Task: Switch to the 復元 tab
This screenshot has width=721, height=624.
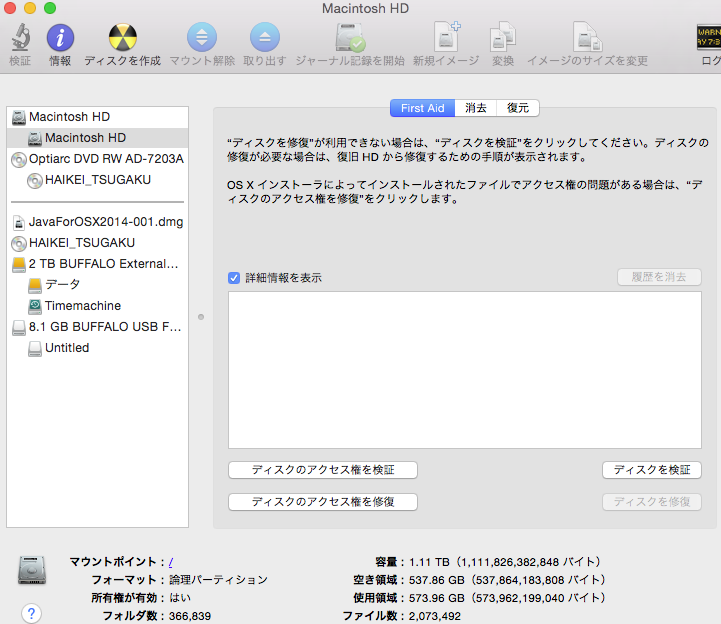Action: point(518,108)
